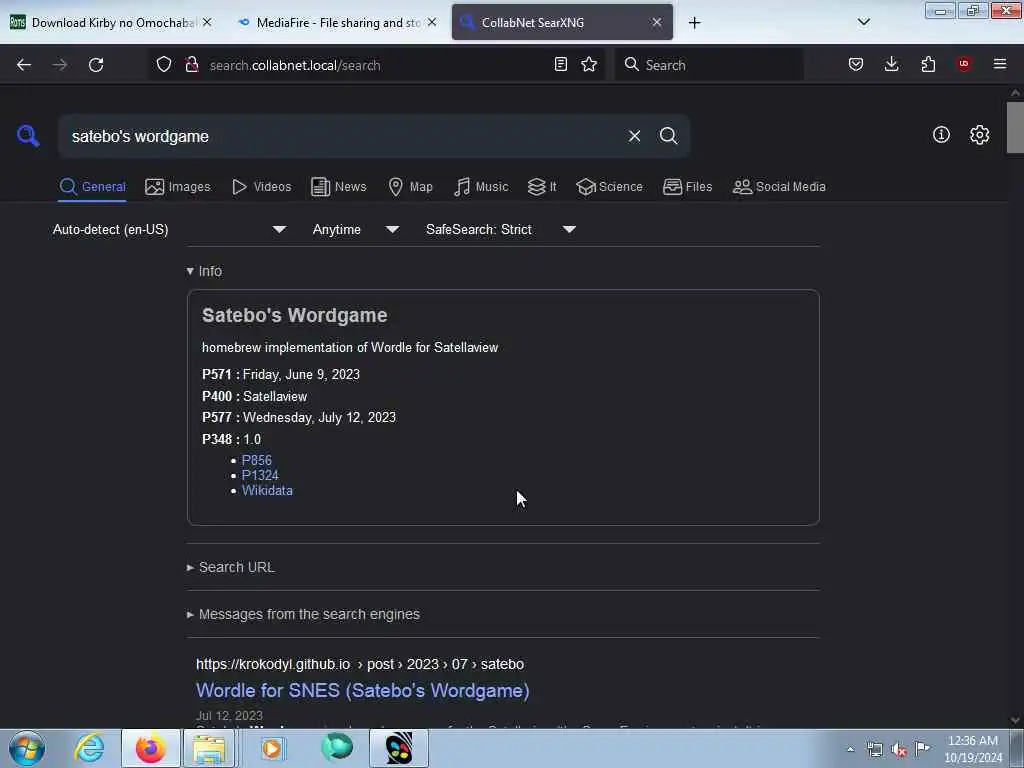Open Firefox downloads panel
Screen dimensions: 1024x768
click(x=891, y=64)
